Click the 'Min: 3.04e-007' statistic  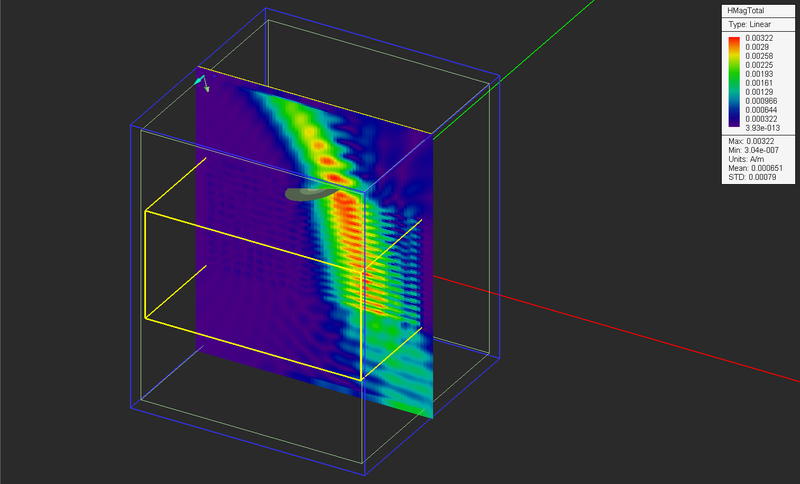coord(753,150)
